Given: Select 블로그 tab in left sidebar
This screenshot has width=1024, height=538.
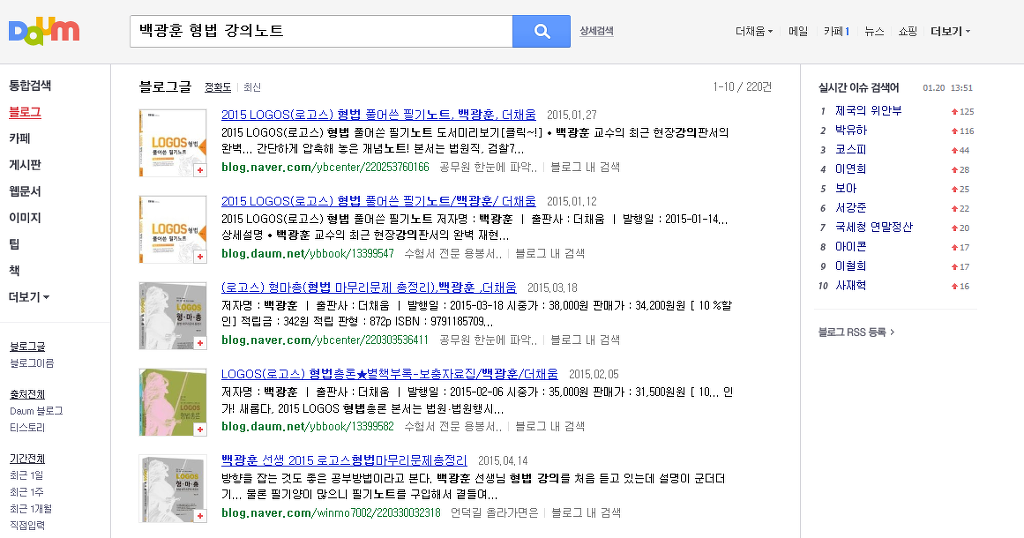Looking at the screenshot, I should pyautogui.click(x=25, y=112).
